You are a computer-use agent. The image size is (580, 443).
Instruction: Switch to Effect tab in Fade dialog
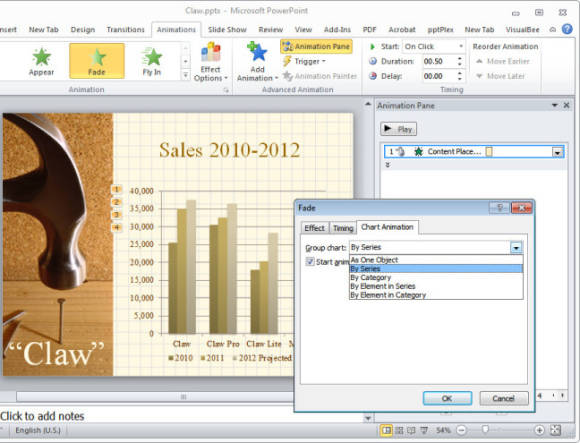point(314,228)
